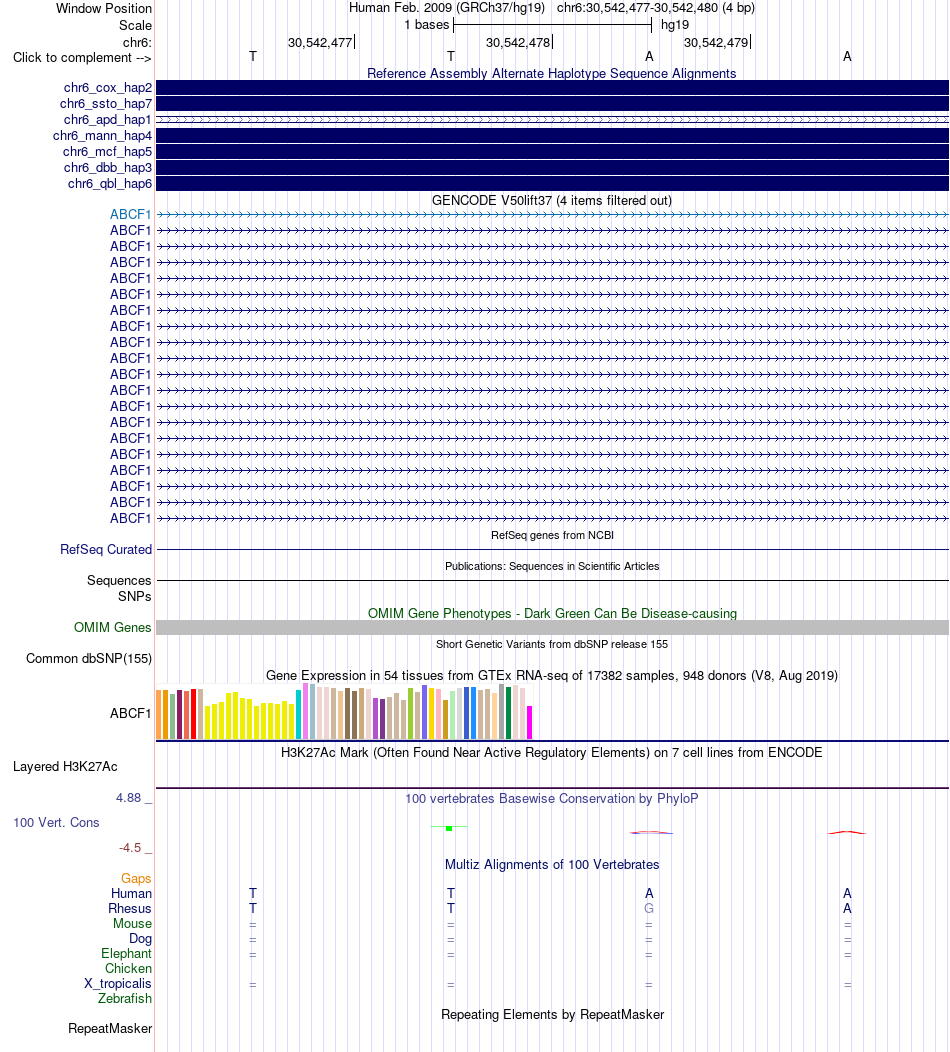Select the Scale label in ruler area
The image size is (950, 1052).
[x=136, y=25]
